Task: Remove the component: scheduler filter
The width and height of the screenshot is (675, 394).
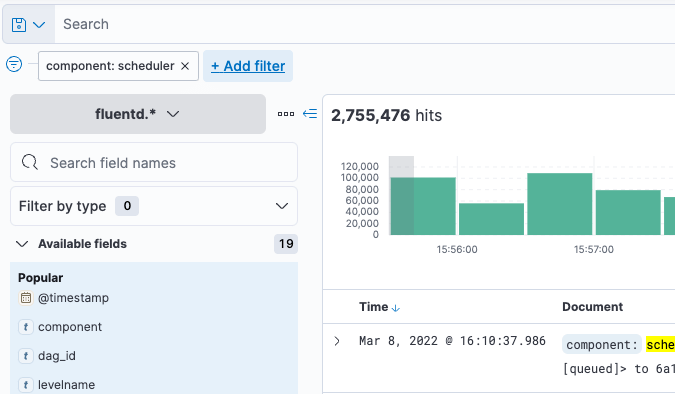Action: click(185, 66)
